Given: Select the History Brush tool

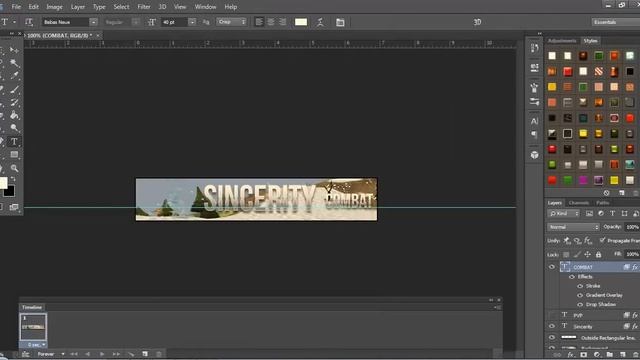Looking at the screenshot, I should click(x=14, y=102).
